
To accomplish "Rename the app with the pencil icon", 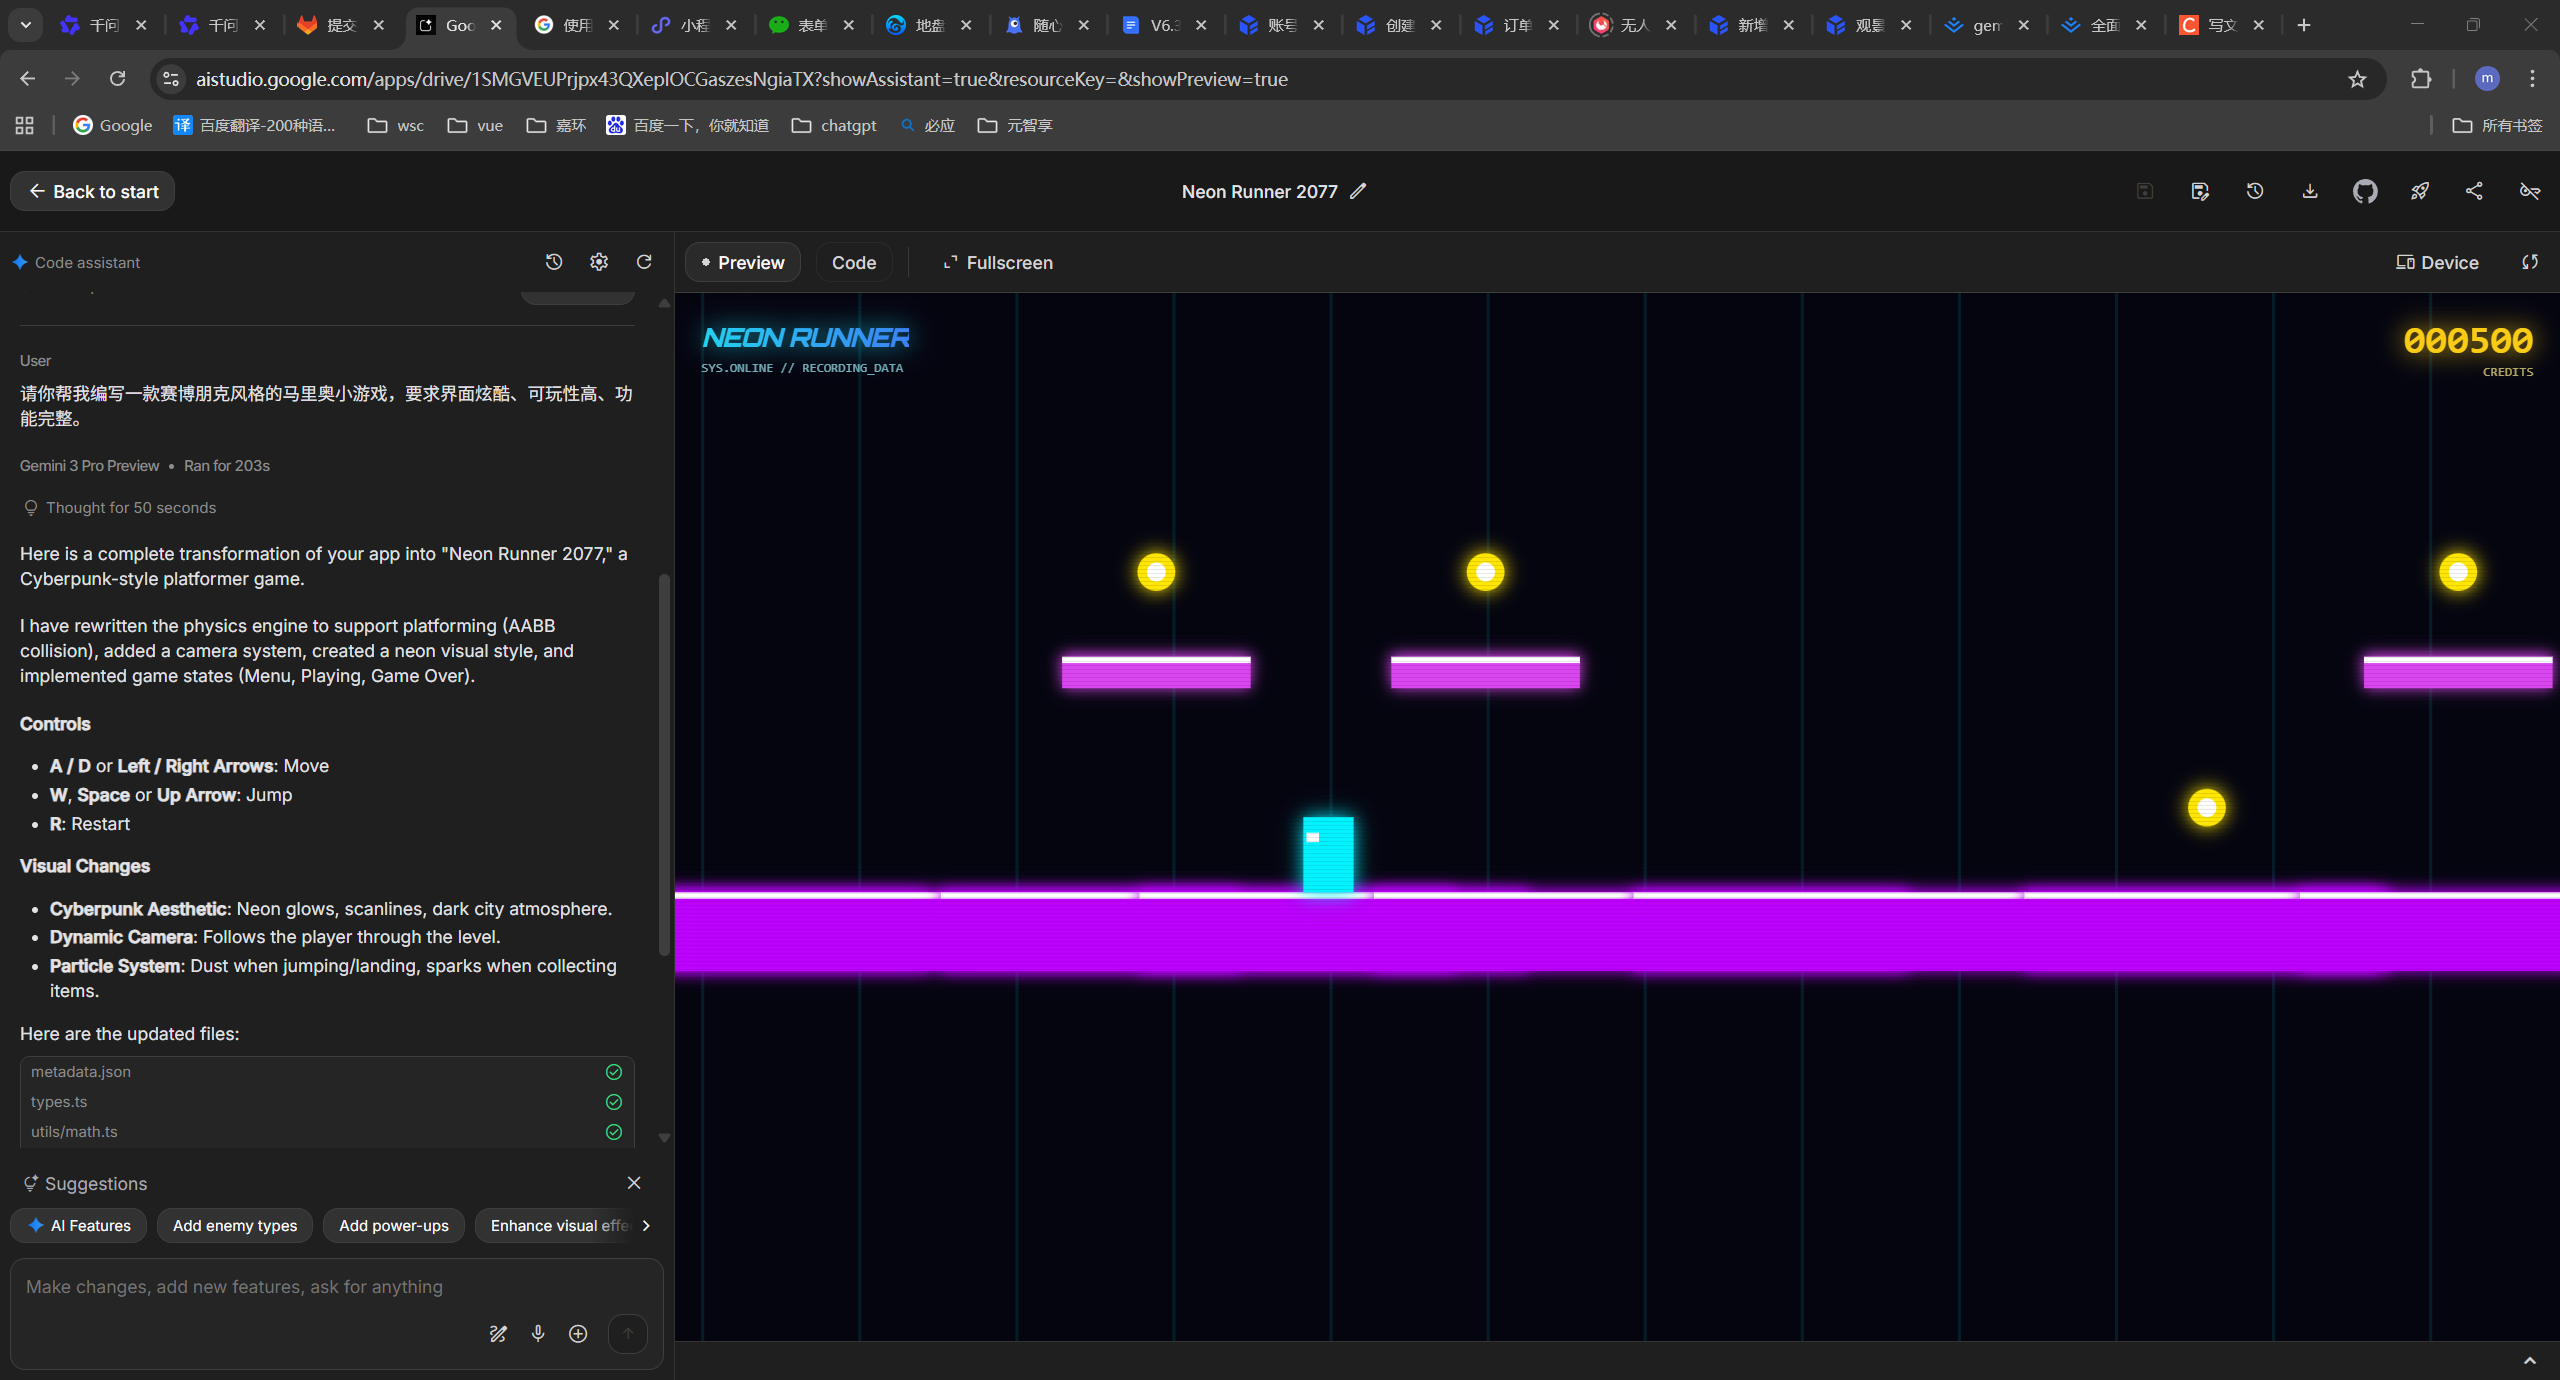I will [1358, 191].
